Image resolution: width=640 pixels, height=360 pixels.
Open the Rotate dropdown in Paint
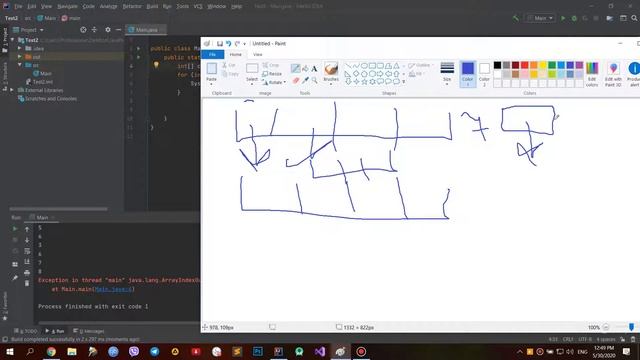point(284,82)
